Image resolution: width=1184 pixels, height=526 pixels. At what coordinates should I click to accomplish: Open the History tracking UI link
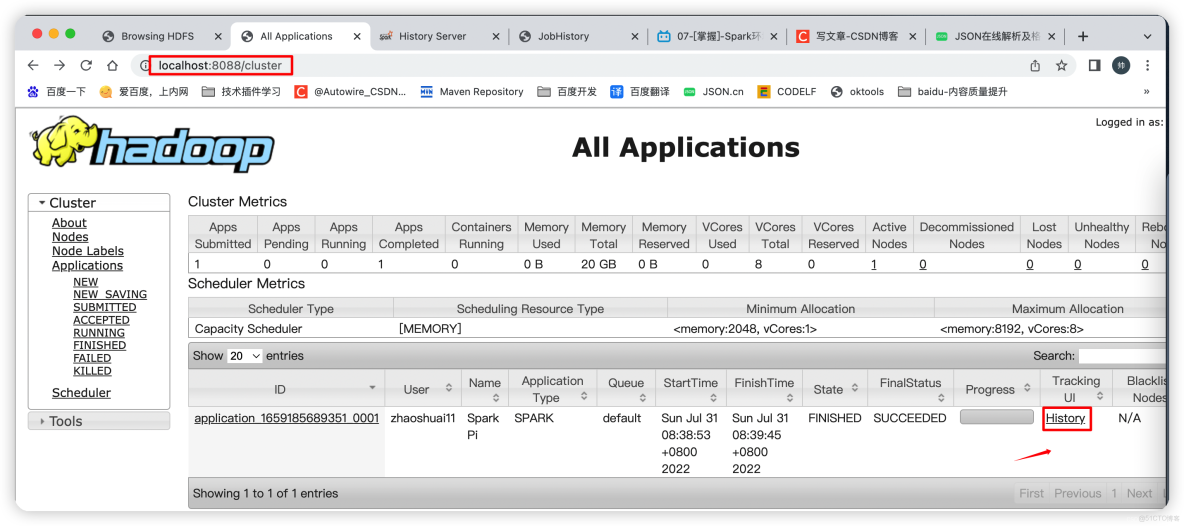(x=1065, y=419)
